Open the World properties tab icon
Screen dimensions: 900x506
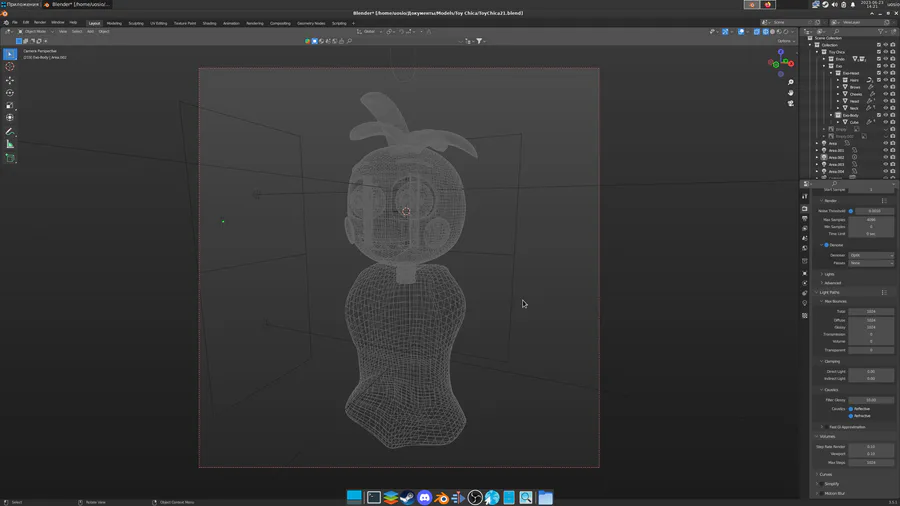point(805,248)
